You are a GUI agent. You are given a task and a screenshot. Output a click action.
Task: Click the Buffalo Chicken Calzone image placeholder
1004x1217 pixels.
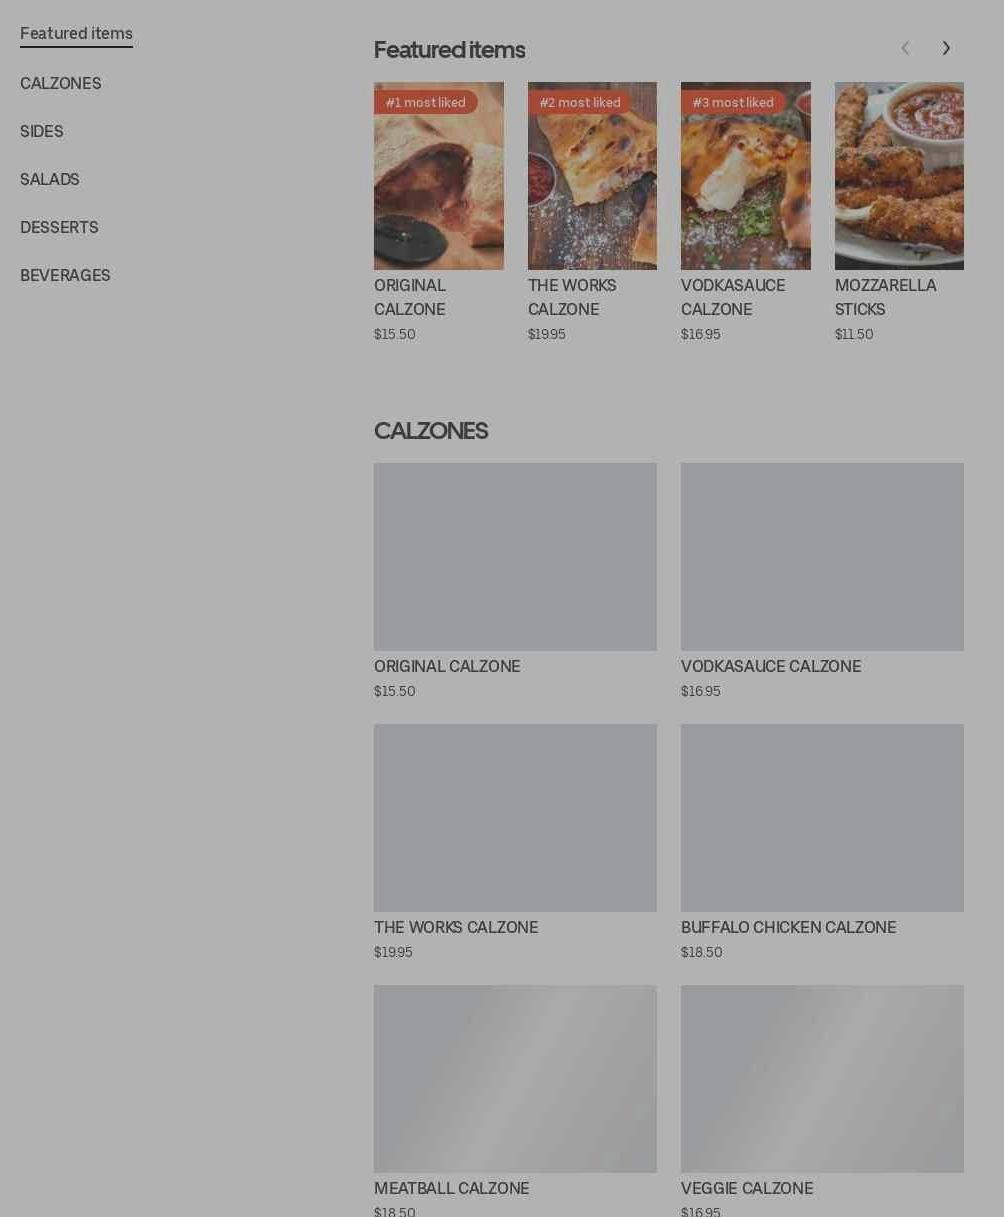[x=822, y=818]
